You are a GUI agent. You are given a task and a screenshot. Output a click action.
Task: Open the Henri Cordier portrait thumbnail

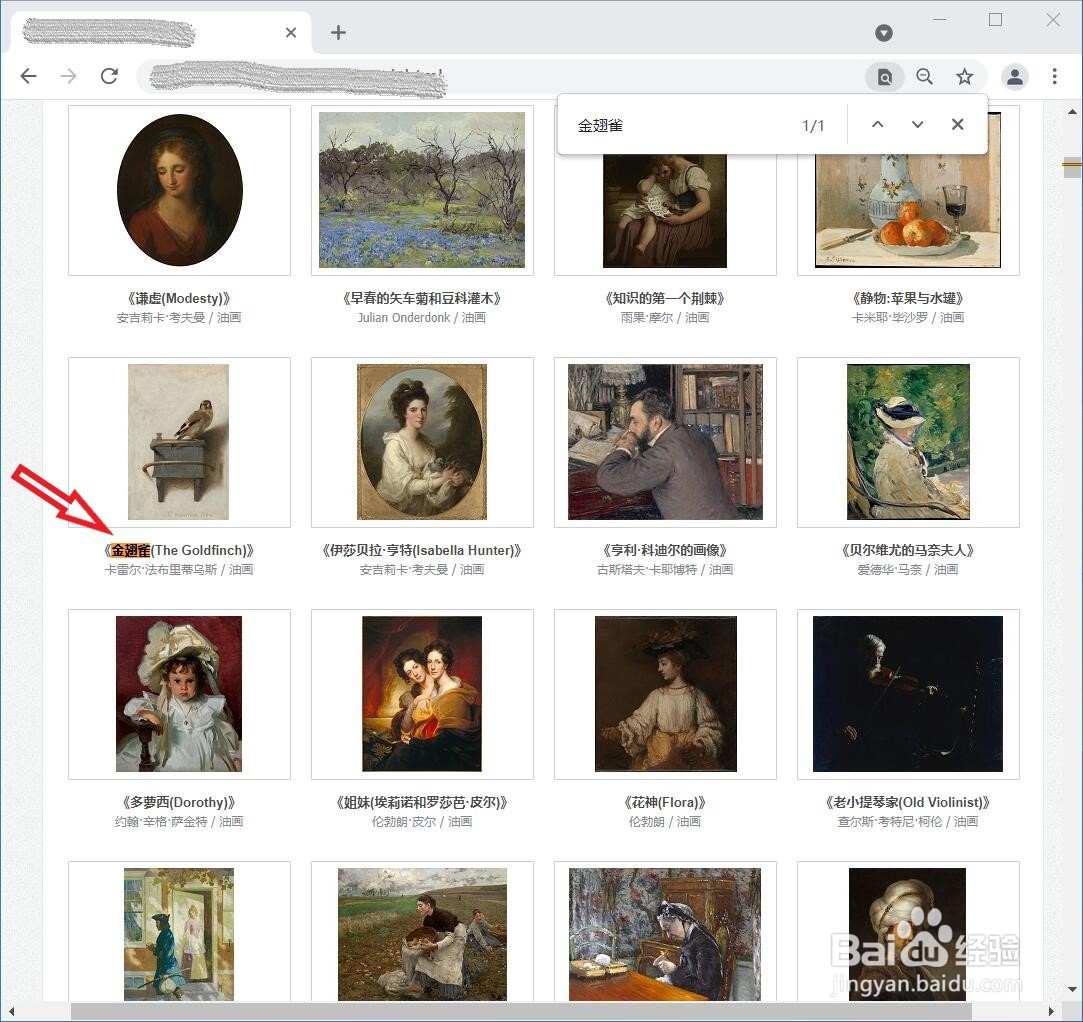(665, 442)
